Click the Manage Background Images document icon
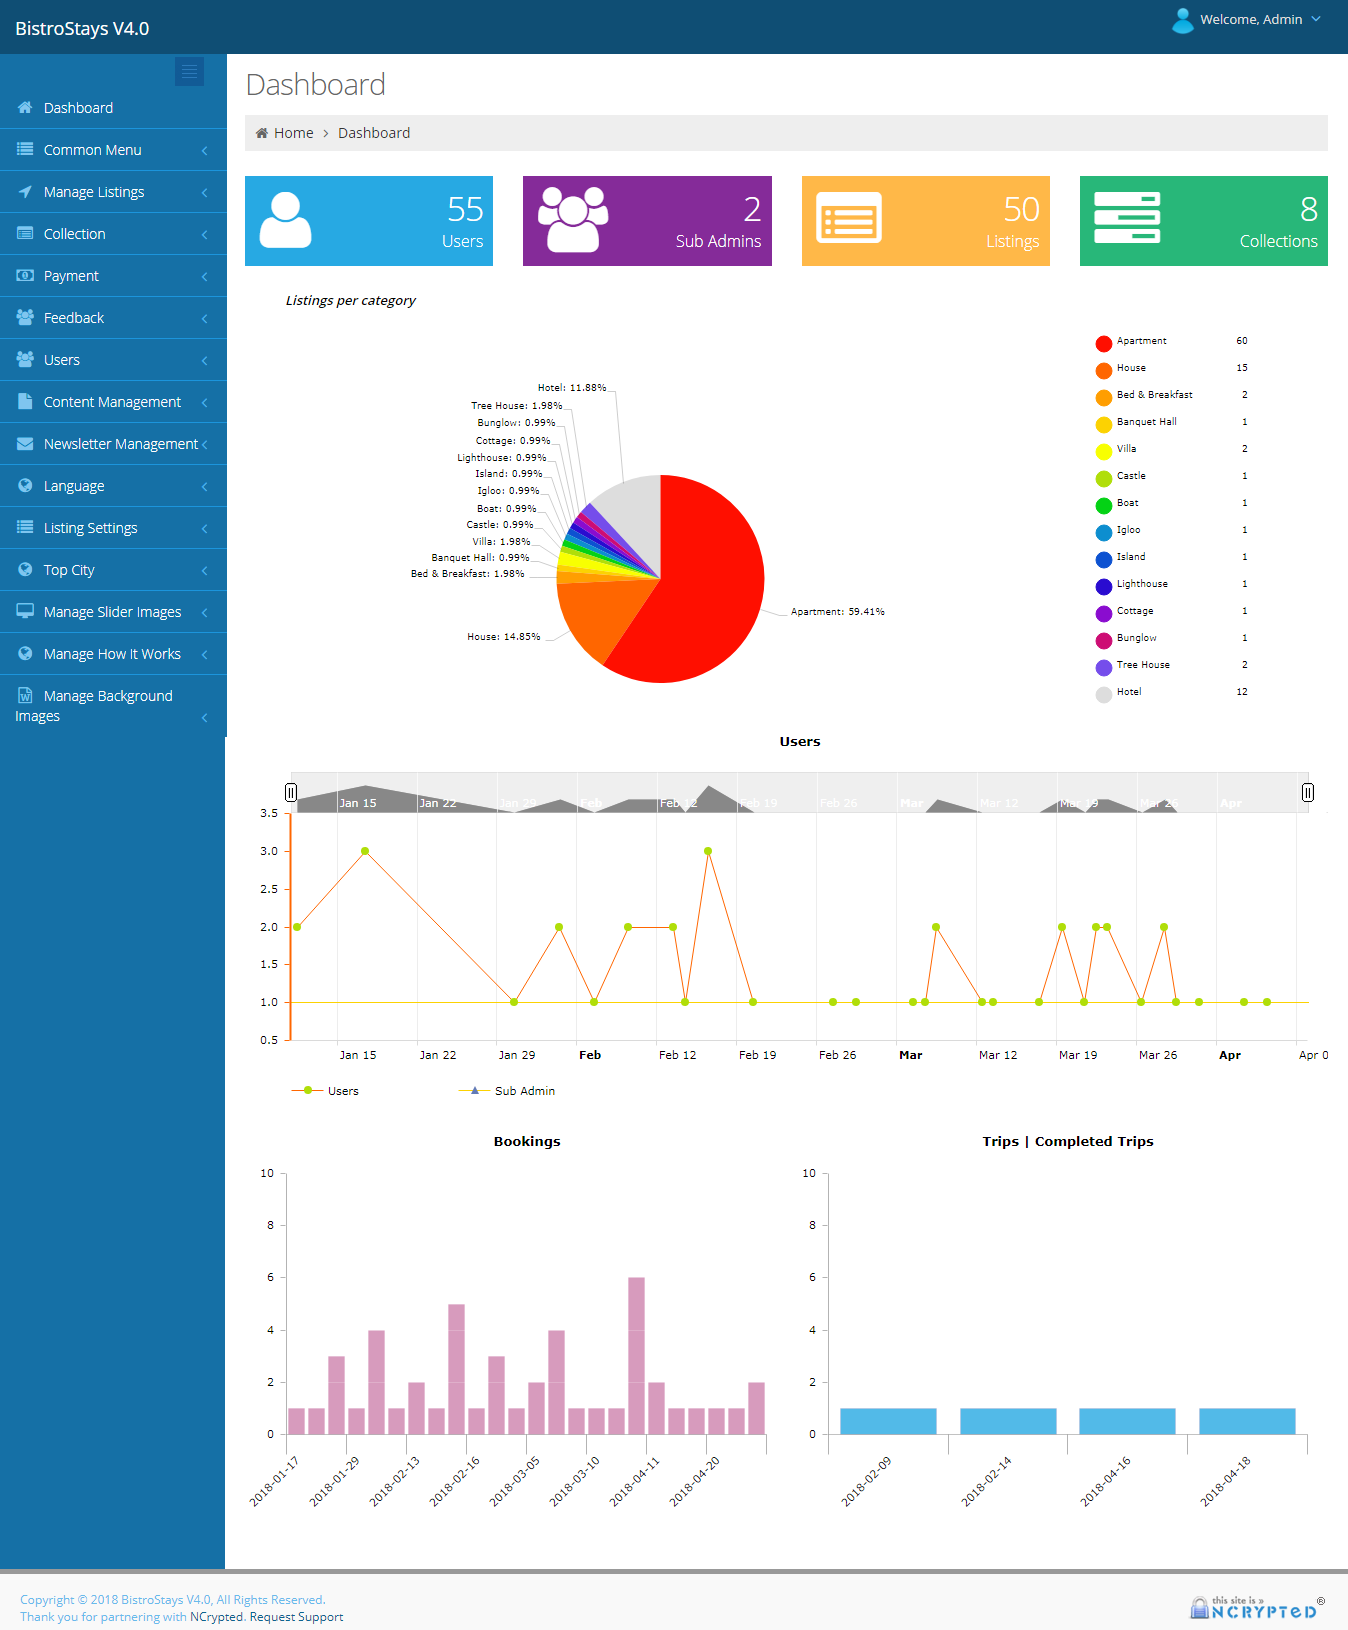 pos(25,695)
